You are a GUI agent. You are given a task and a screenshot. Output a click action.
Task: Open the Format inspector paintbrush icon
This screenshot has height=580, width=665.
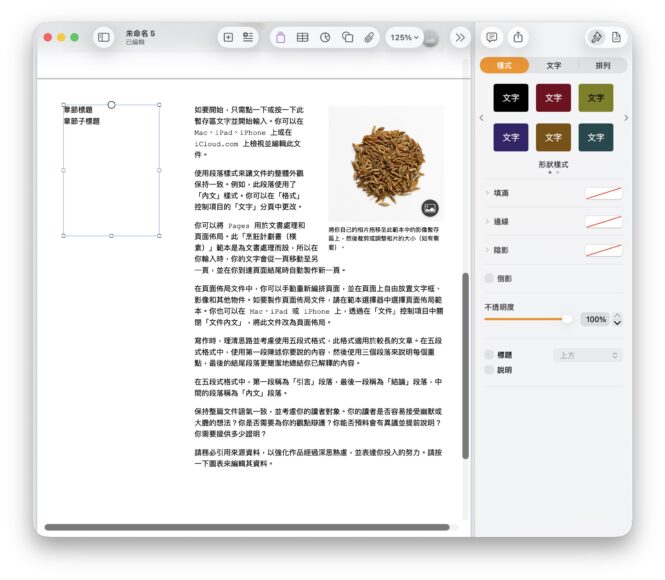click(x=596, y=37)
